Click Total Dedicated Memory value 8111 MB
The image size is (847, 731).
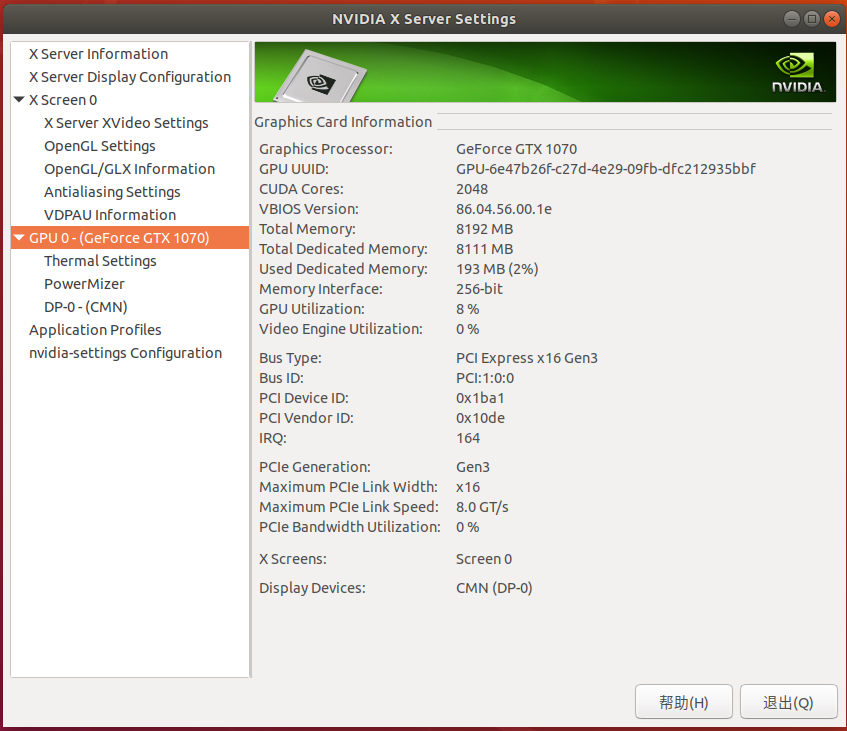point(484,249)
